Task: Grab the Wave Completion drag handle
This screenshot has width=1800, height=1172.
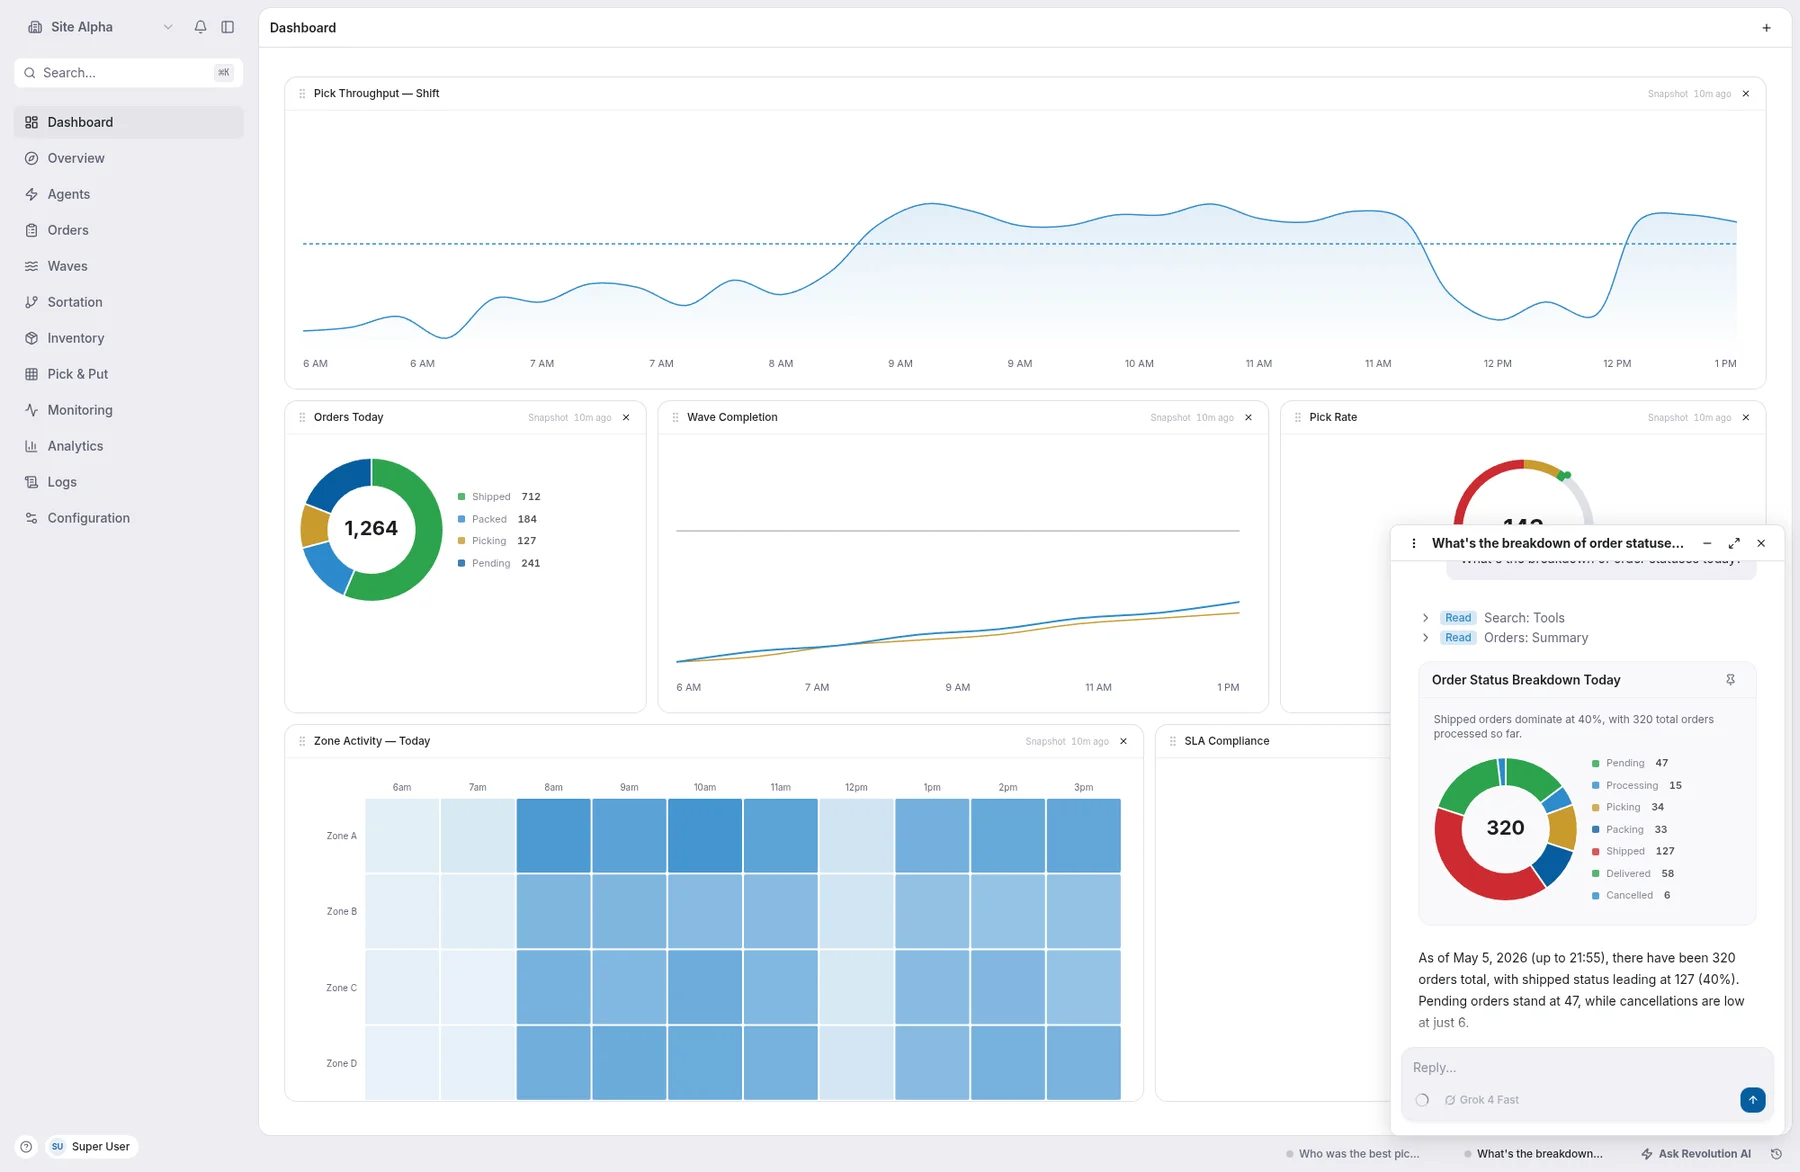Action: click(675, 418)
